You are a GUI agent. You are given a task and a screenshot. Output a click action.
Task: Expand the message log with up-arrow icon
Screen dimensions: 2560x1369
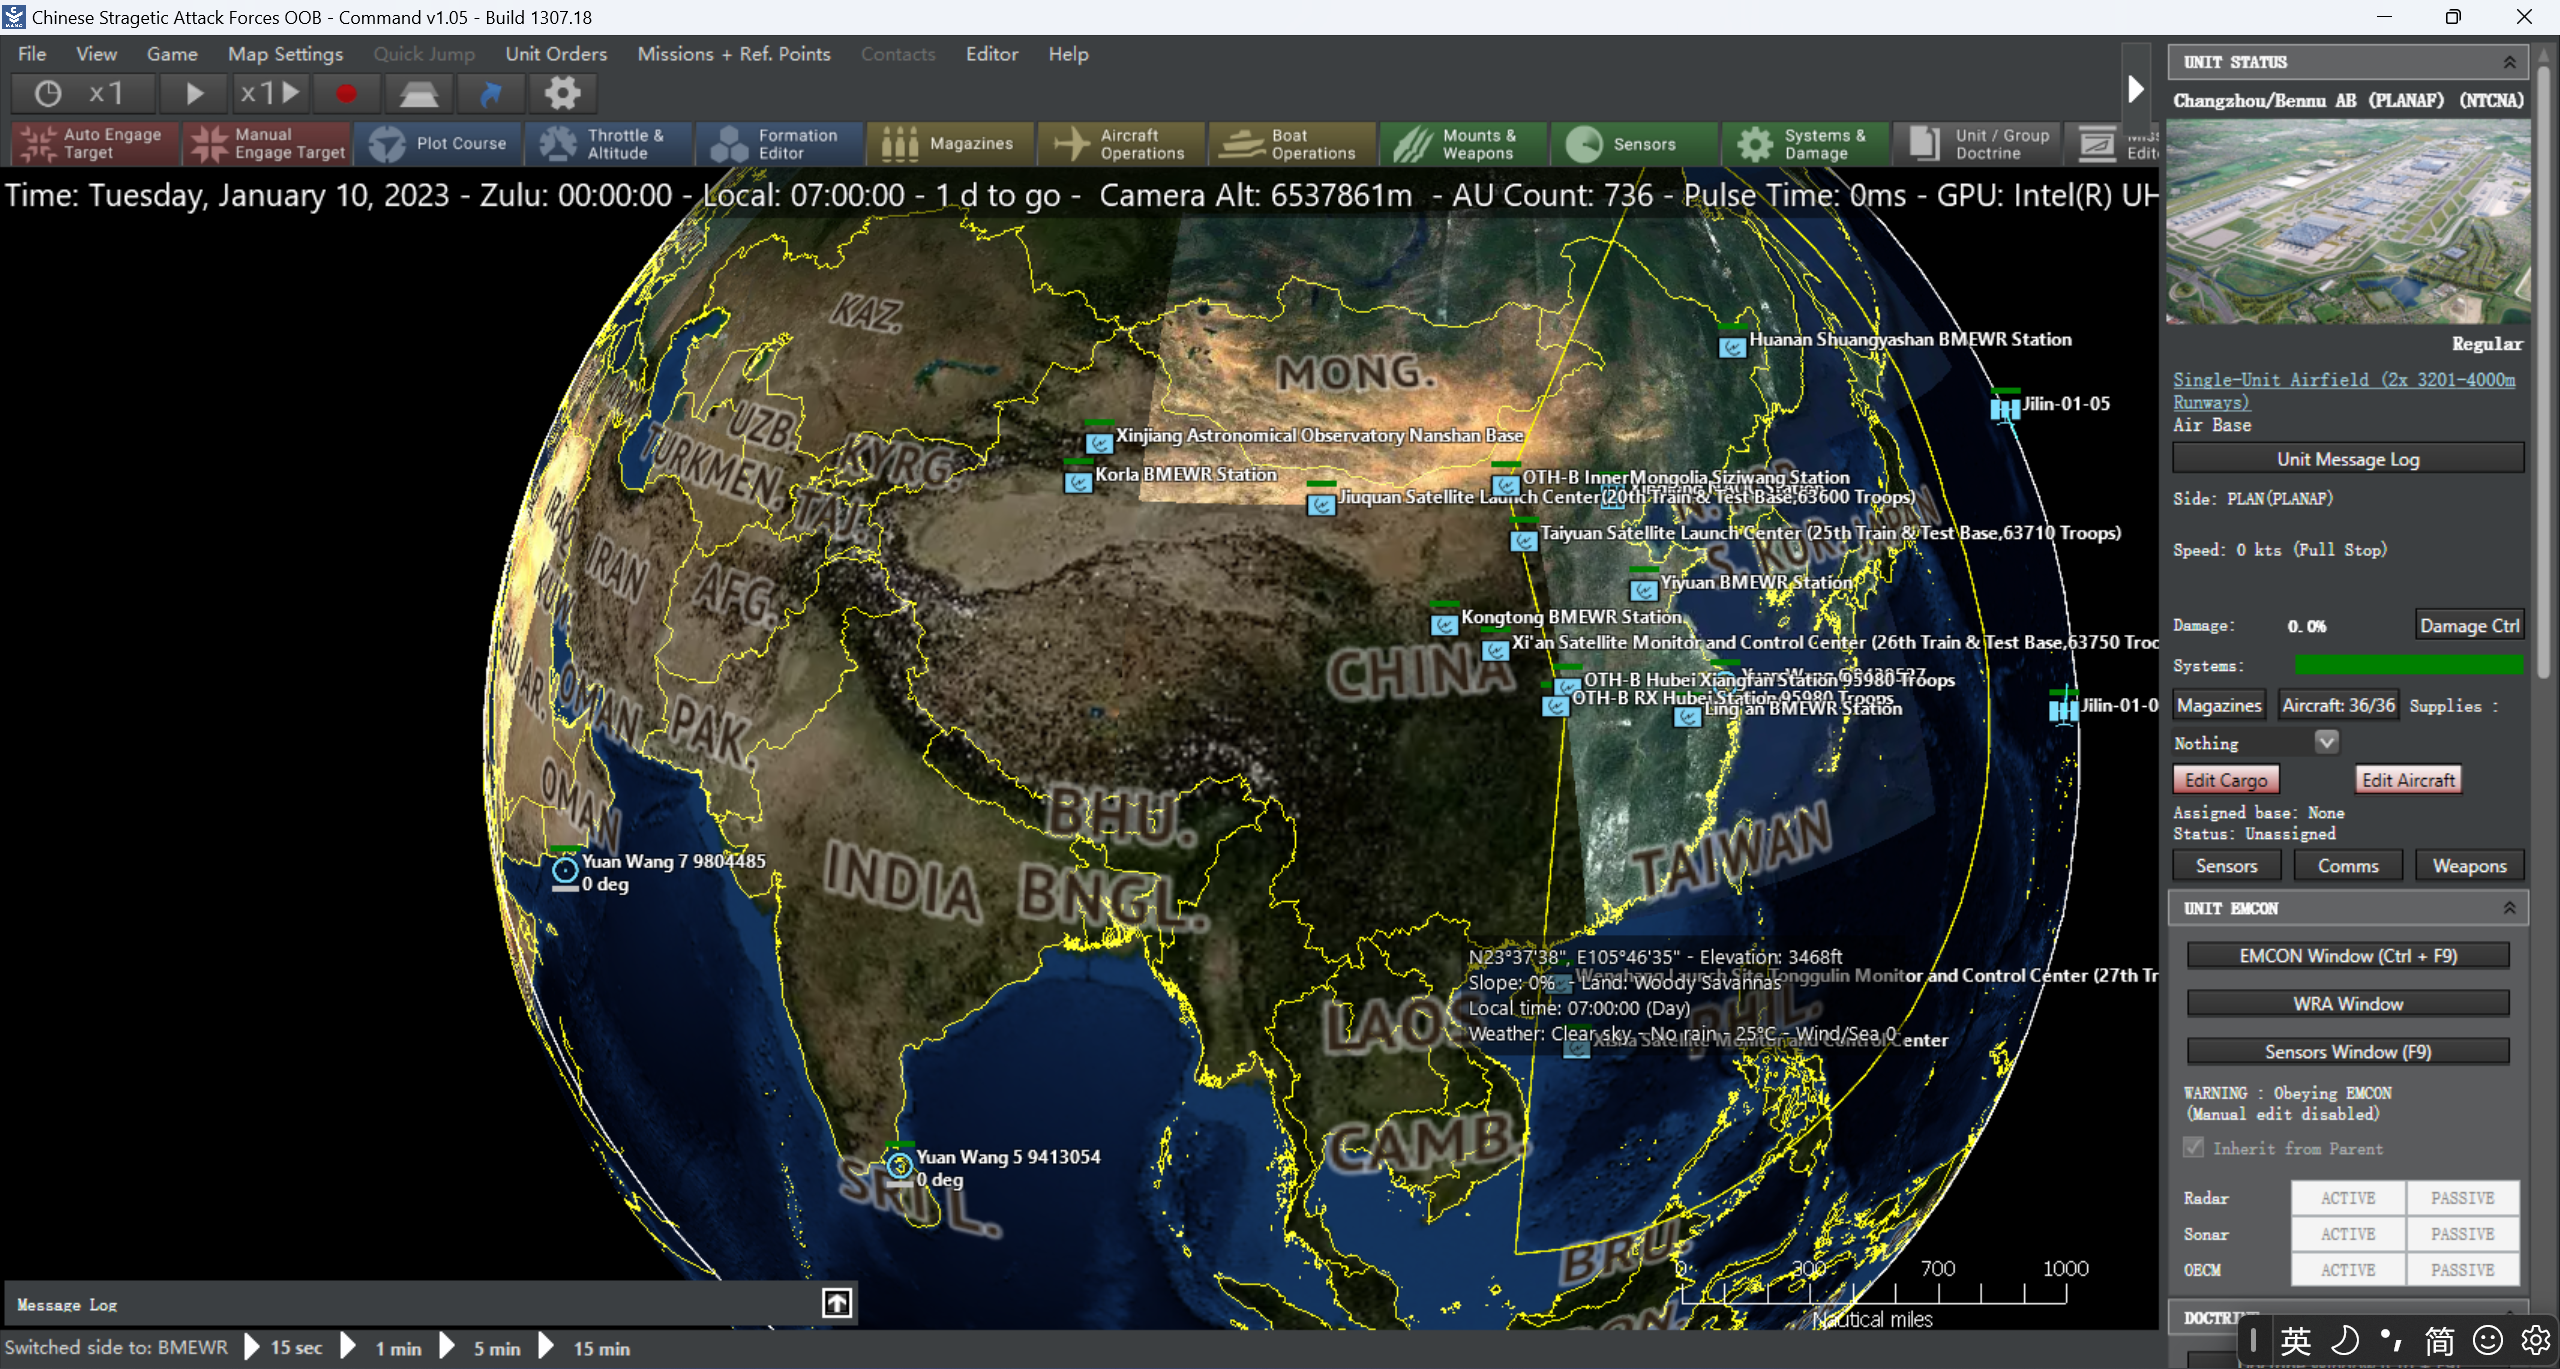click(837, 1302)
